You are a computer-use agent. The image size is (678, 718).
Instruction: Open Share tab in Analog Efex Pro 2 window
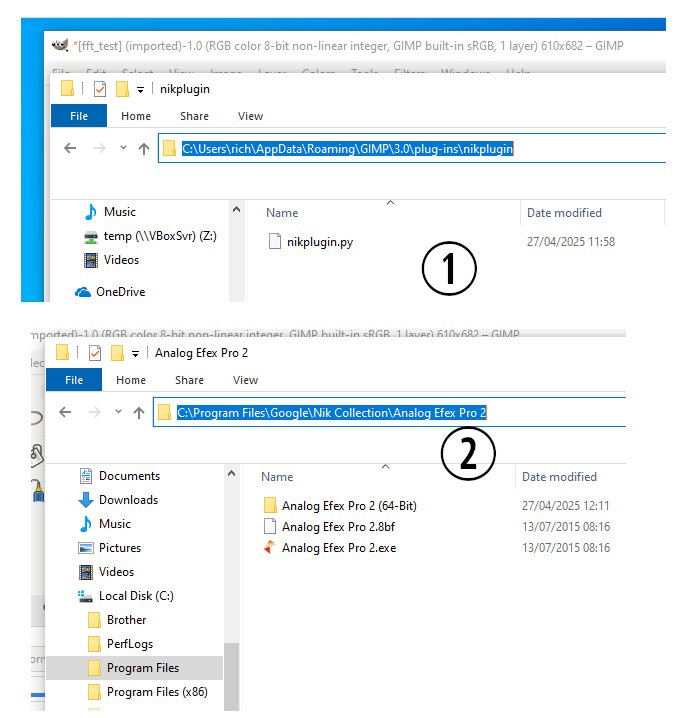(189, 380)
